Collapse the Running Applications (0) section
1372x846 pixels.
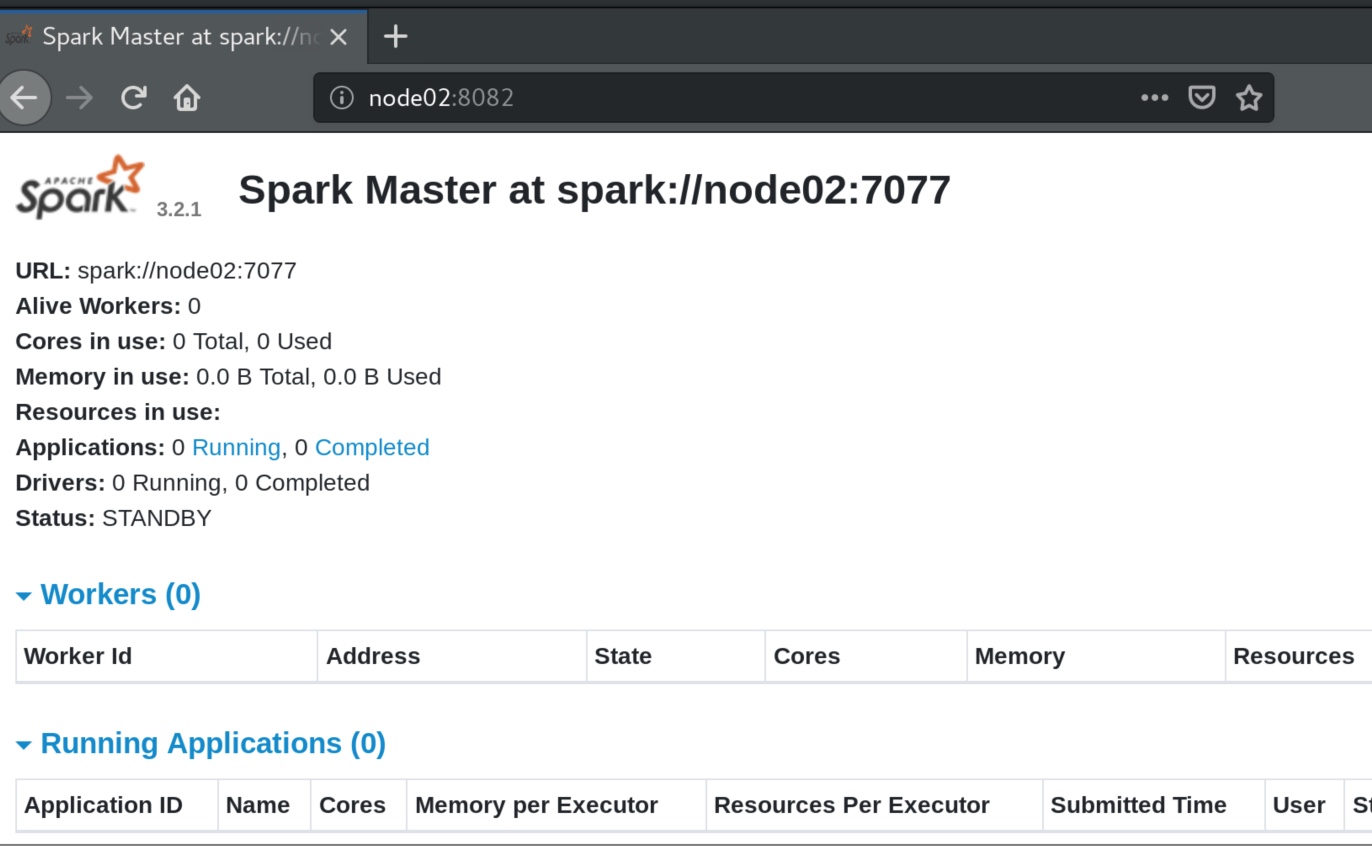pyautogui.click(x=201, y=743)
